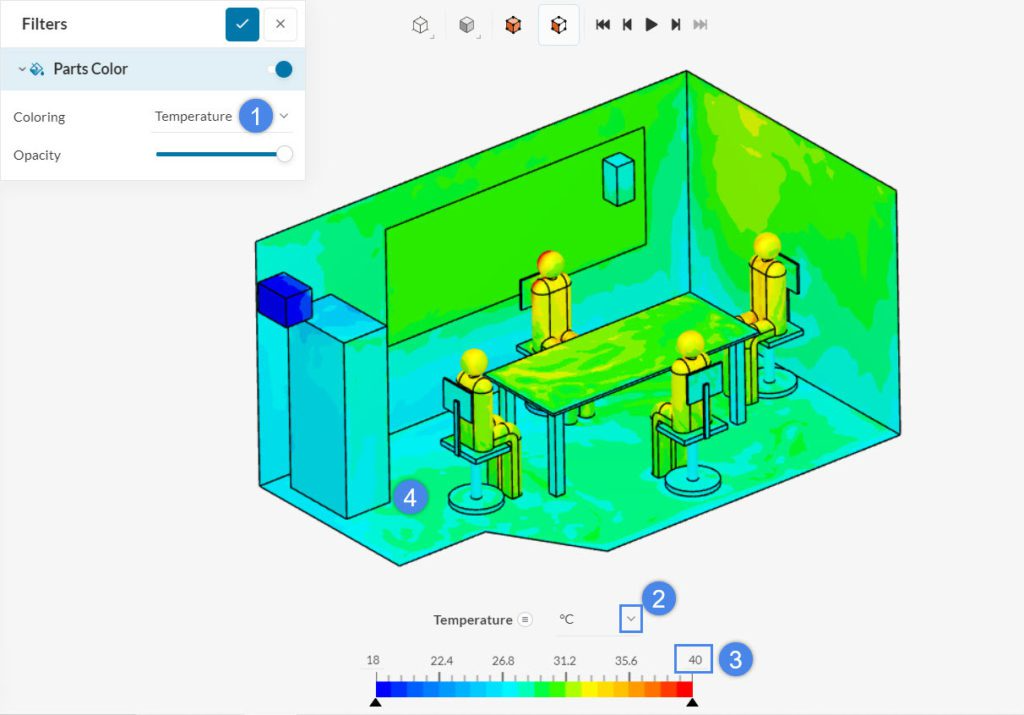Play the animation

click(651, 25)
